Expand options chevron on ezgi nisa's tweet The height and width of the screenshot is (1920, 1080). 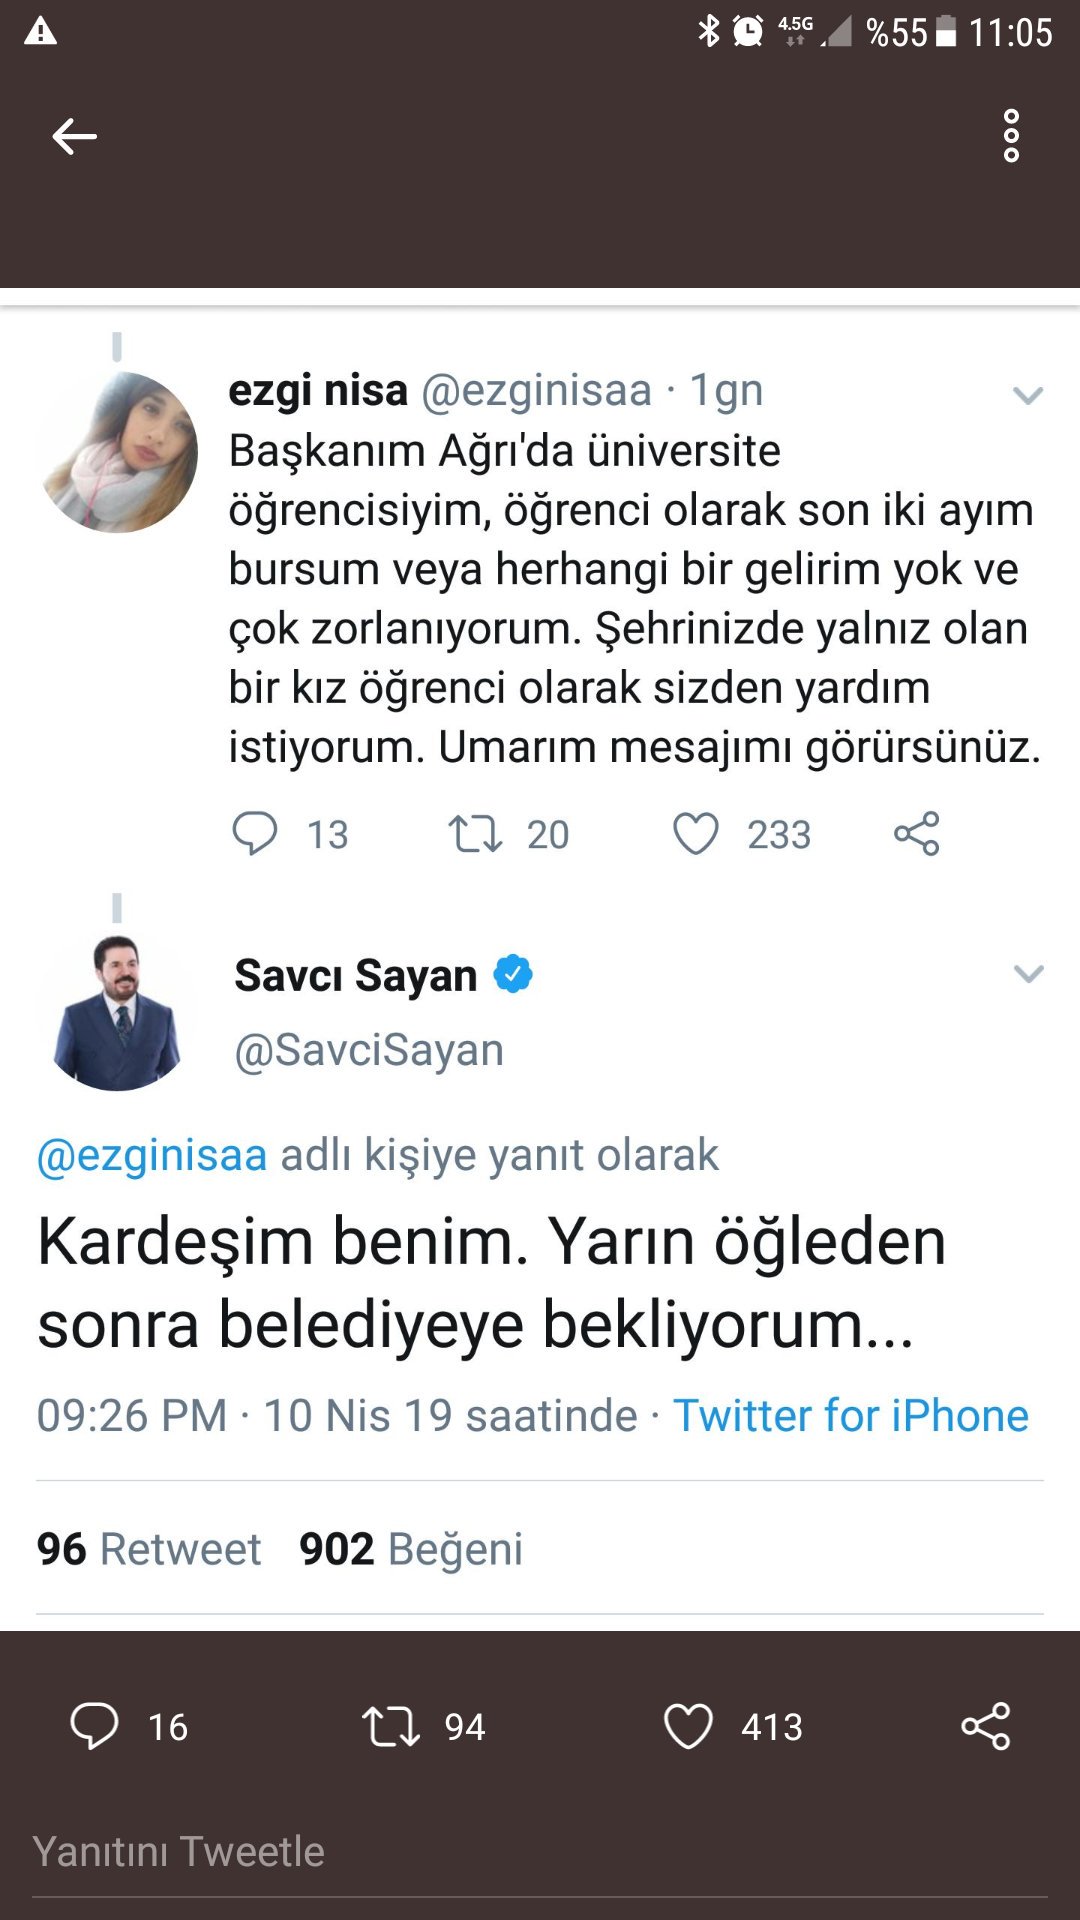click(x=1028, y=396)
